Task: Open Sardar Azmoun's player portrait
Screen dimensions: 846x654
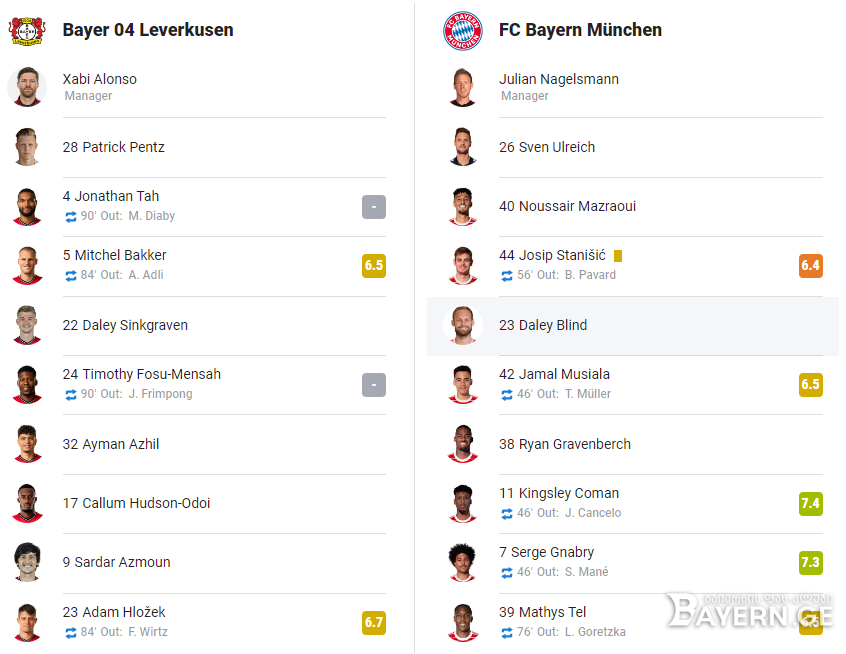Action: point(27,562)
